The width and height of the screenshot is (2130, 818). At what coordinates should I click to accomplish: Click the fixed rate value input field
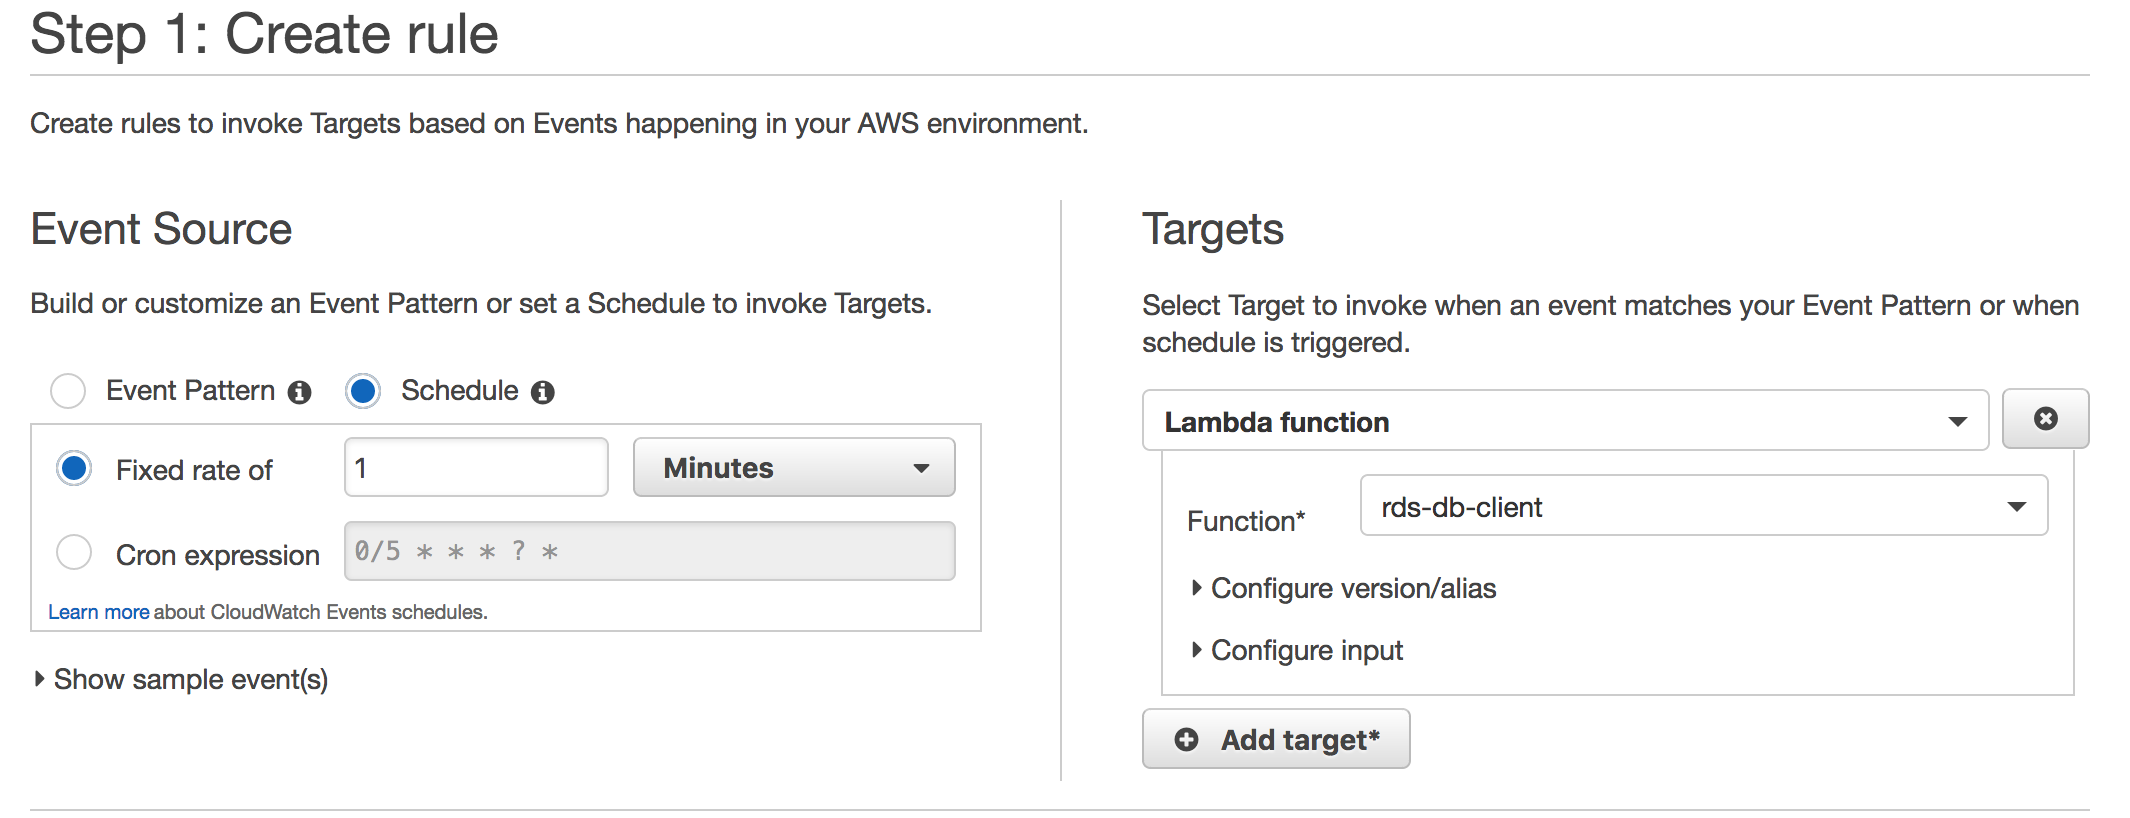point(476,467)
